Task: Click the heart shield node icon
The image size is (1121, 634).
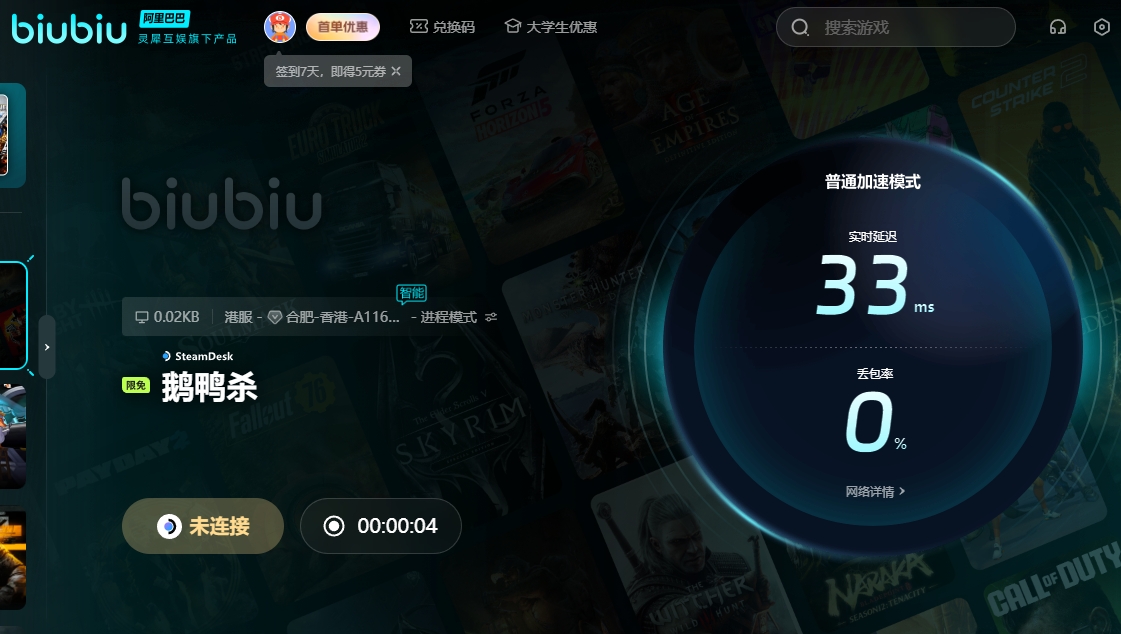Action: click(275, 317)
